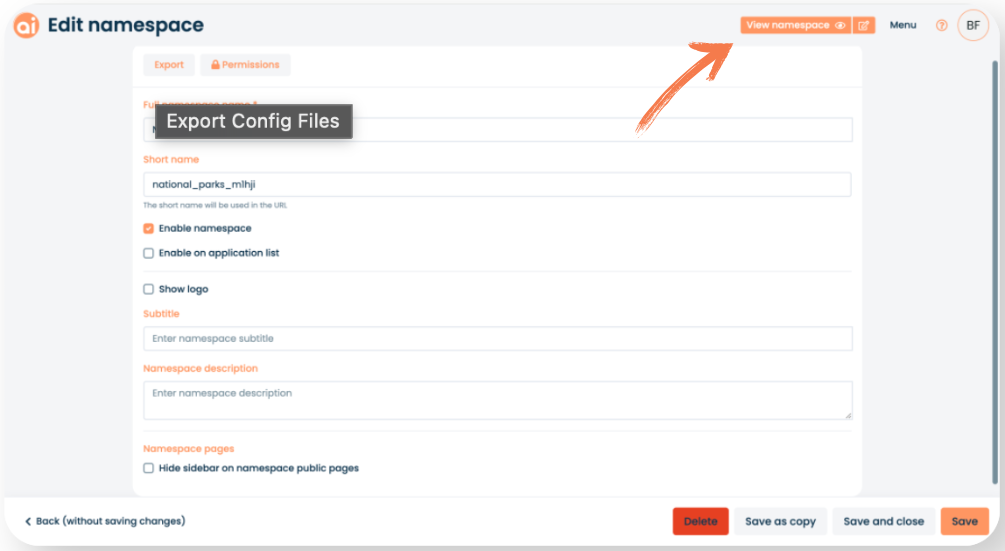The height and width of the screenshot is (551, 1005).
Task: Click the Full namespace name field
Action: [498, 129]
